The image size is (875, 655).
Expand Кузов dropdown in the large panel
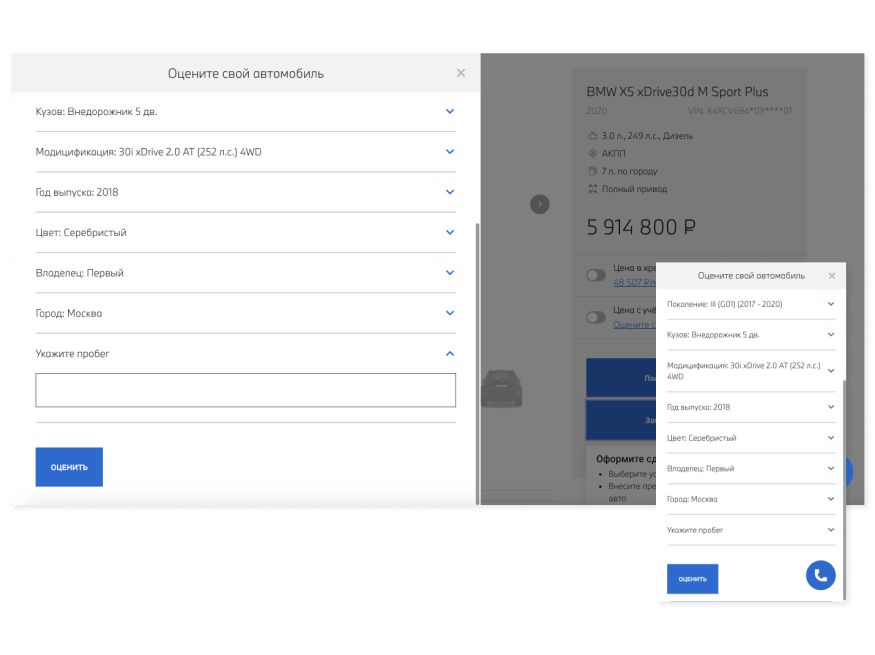[x=449, y=111]
